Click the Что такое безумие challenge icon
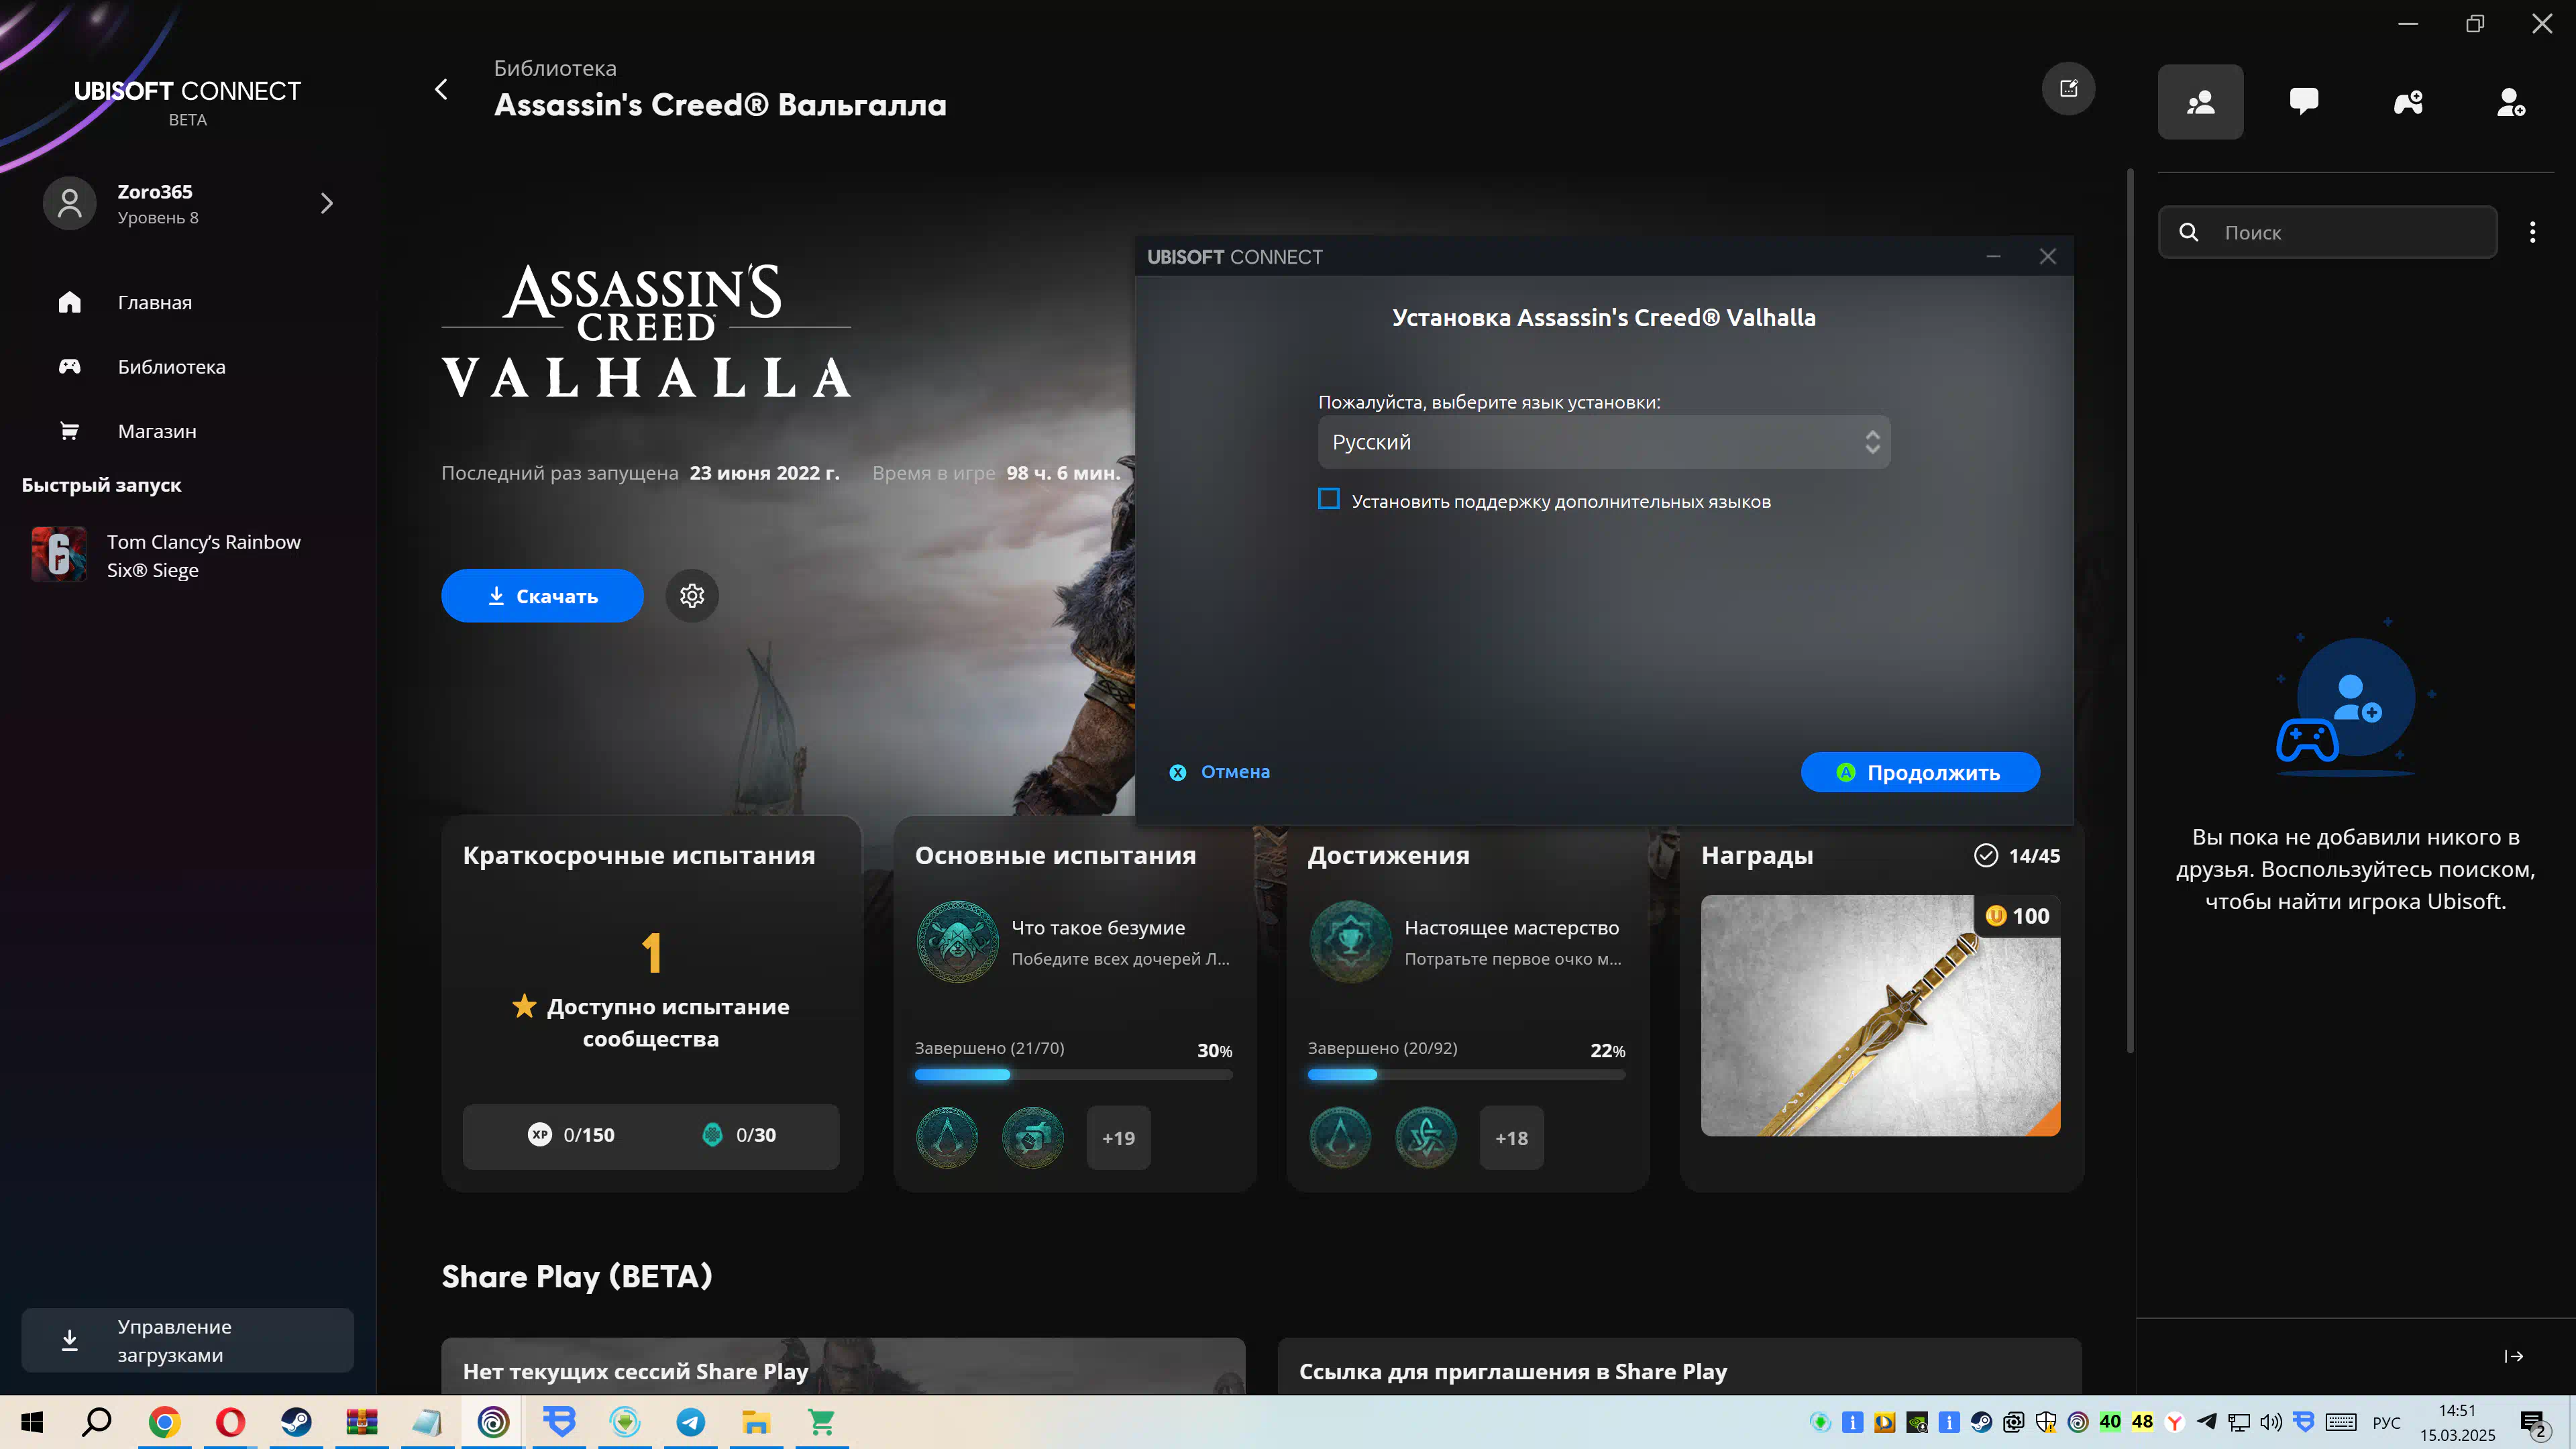 point(957,942)
